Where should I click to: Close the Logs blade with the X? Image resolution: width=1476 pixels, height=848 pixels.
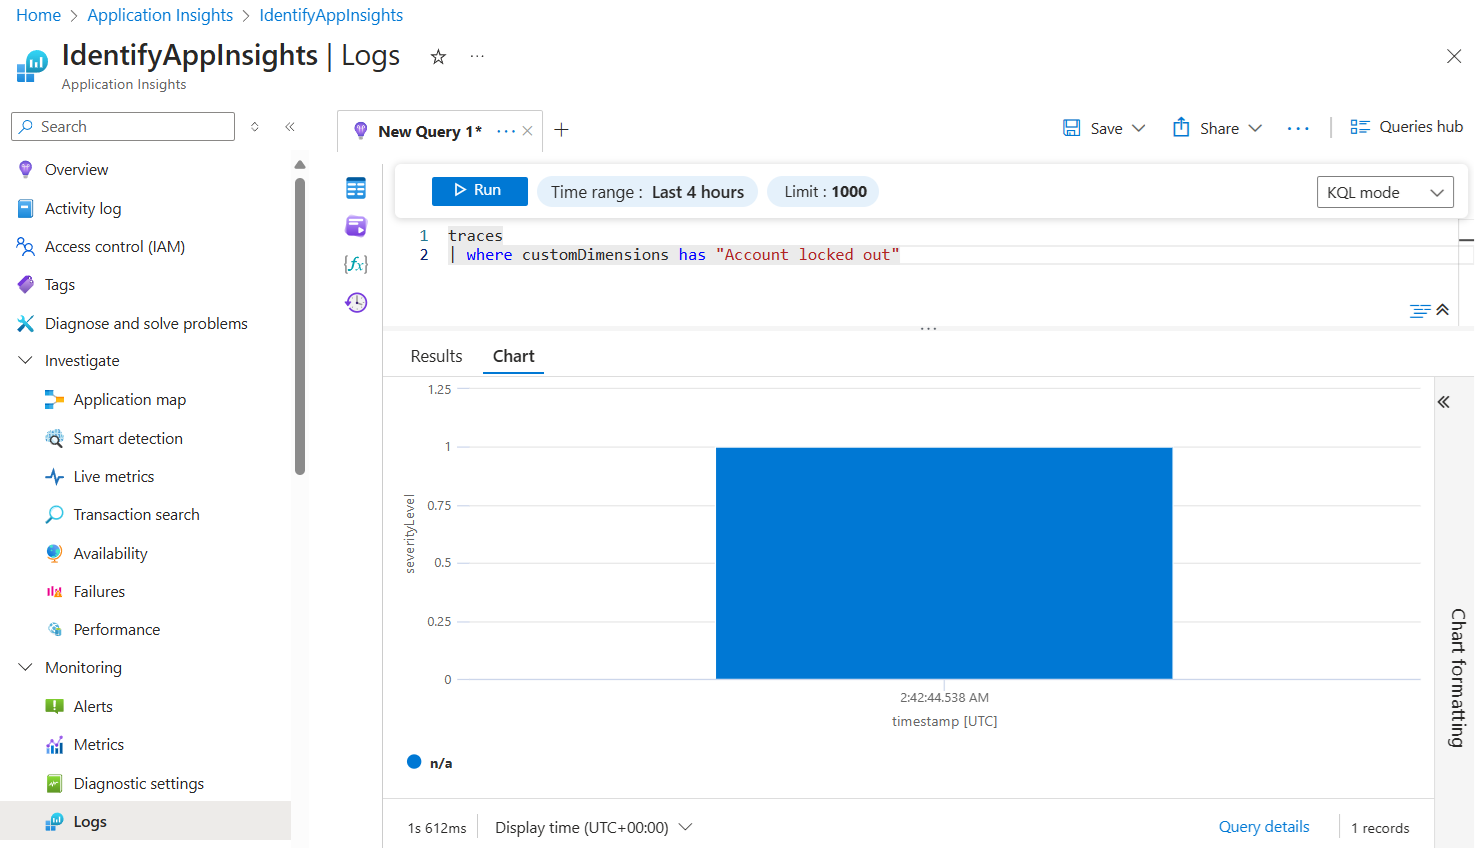pyautogui.click(x=1454, y=56)
